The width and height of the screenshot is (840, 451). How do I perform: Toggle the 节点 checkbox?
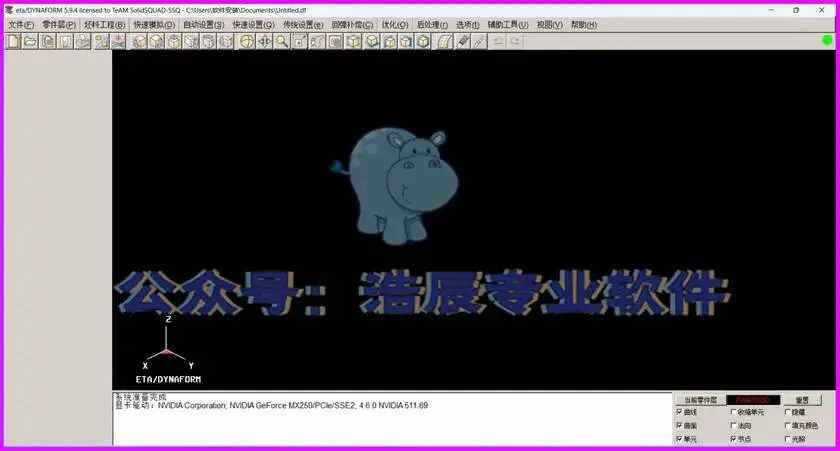(x=733, y=439)
